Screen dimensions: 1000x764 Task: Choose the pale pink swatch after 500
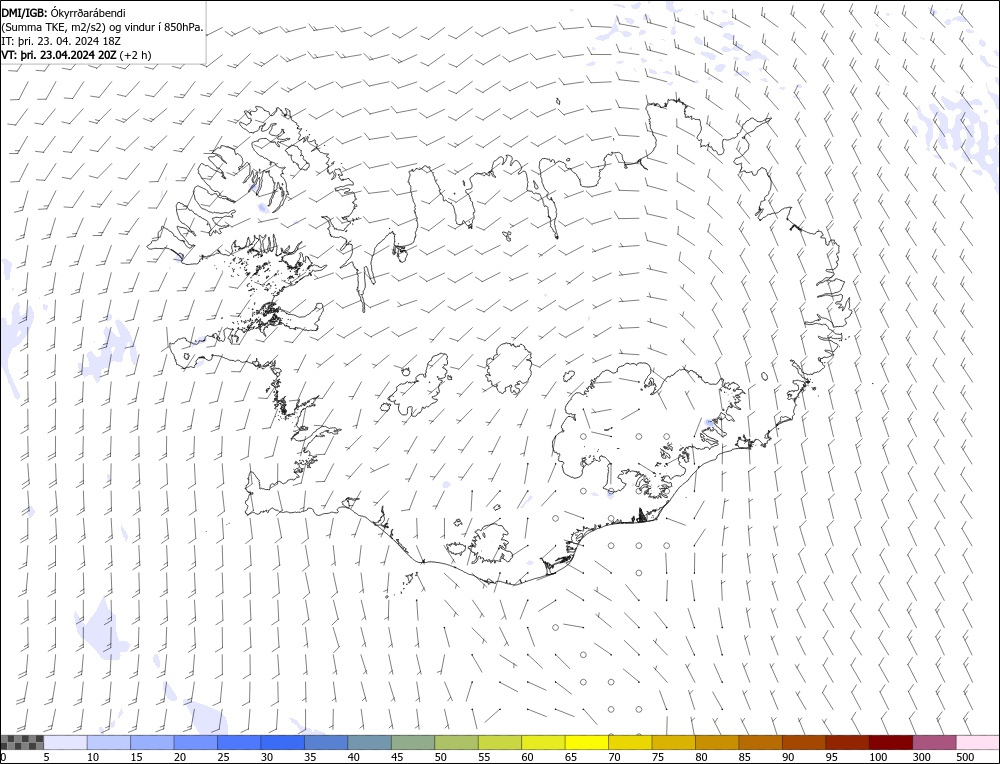(978, 742)
